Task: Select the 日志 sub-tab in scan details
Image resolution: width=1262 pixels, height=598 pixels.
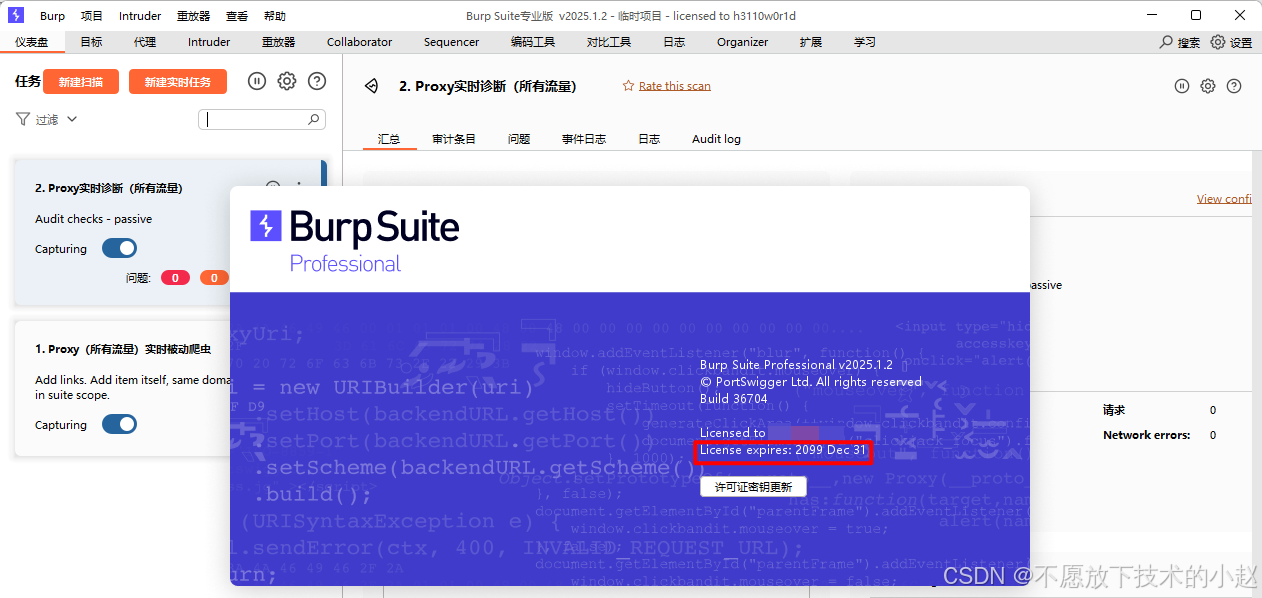Action: [649, 139]
